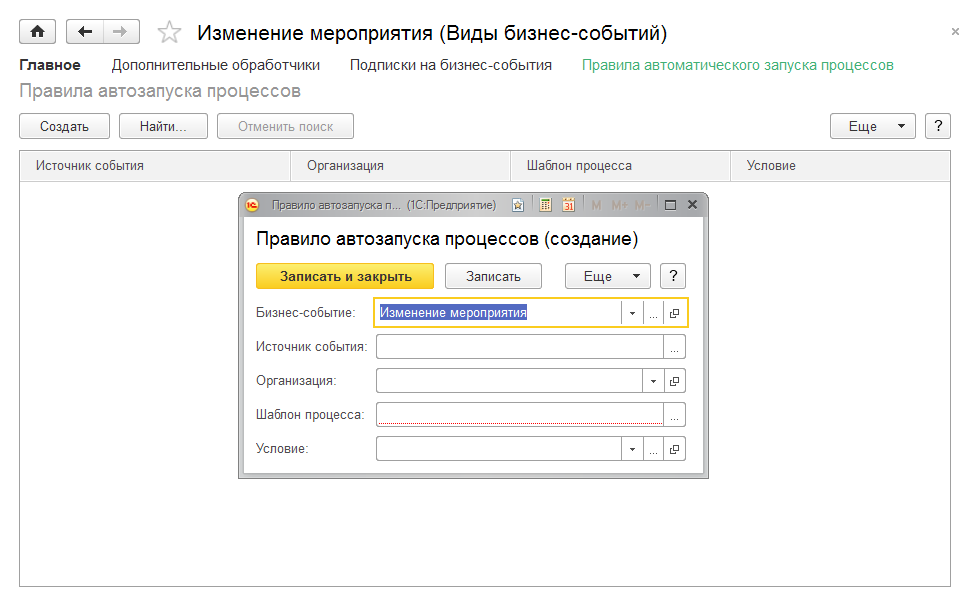Open the Еще menu in main toolbar
977x601 pixels.
pos(872,126)
